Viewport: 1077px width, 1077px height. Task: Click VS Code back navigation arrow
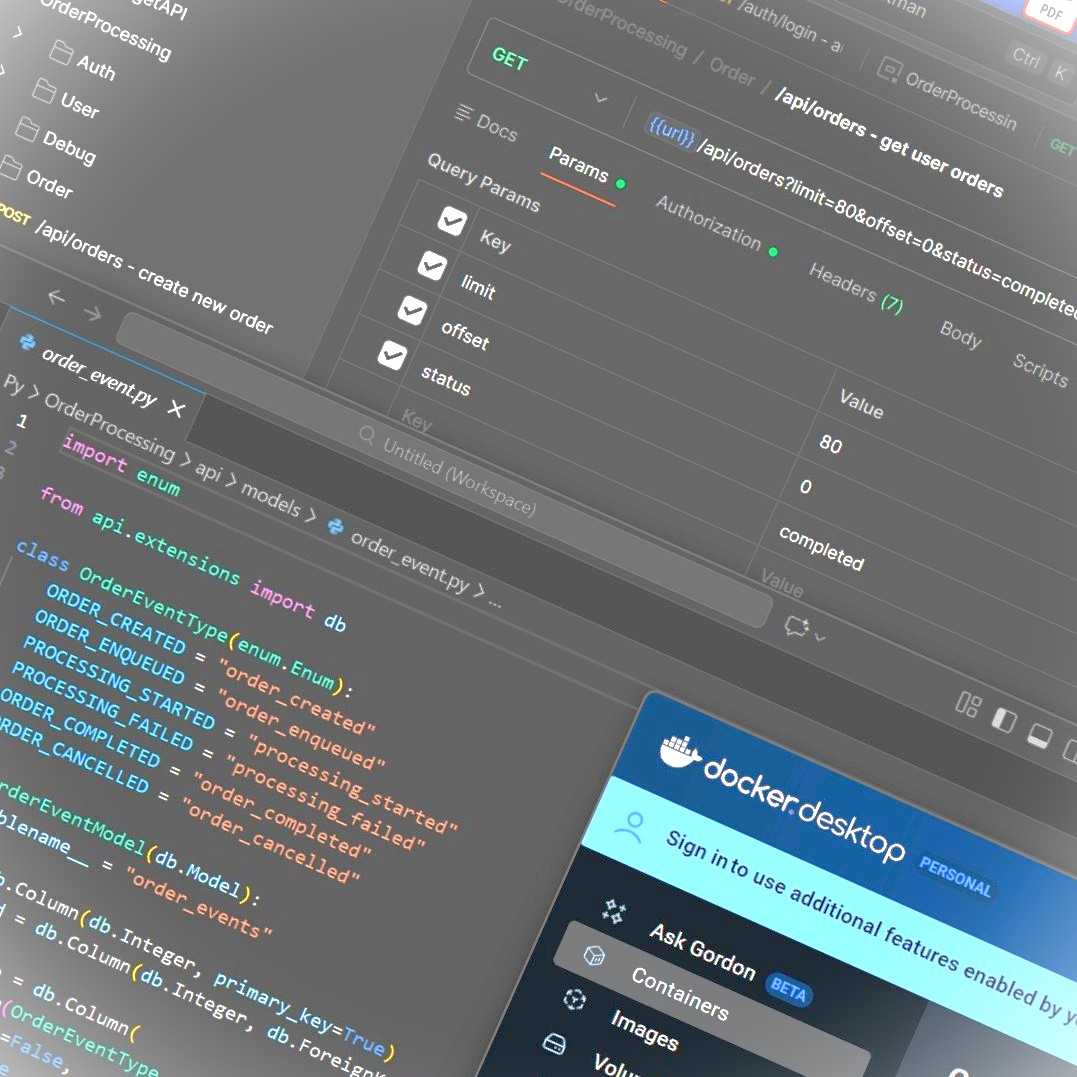coord(56,298)
